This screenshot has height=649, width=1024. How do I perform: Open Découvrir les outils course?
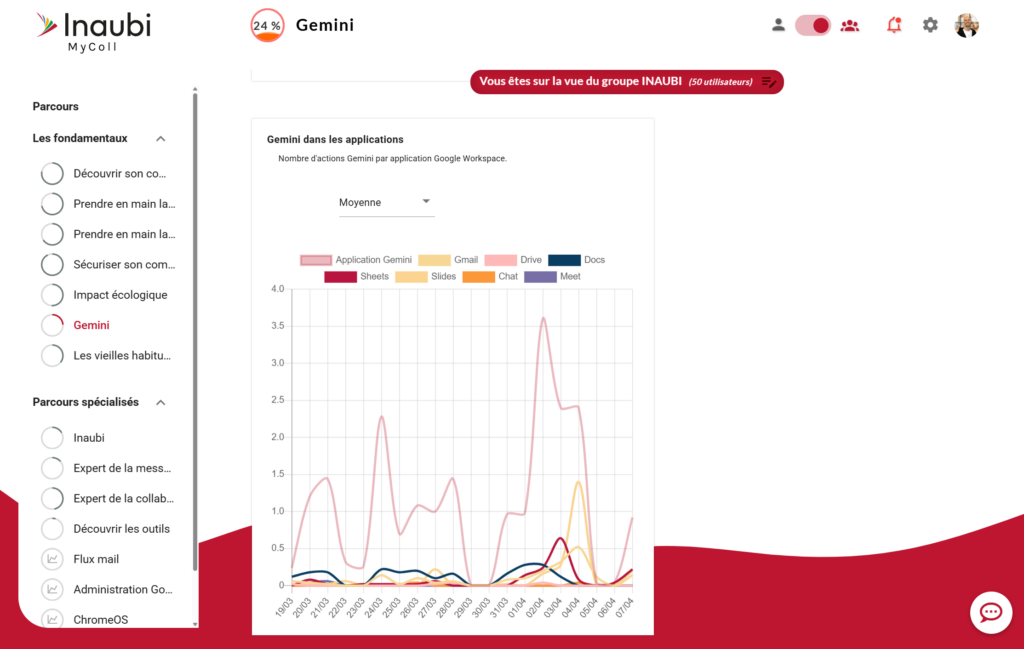(x=121, y=529)
